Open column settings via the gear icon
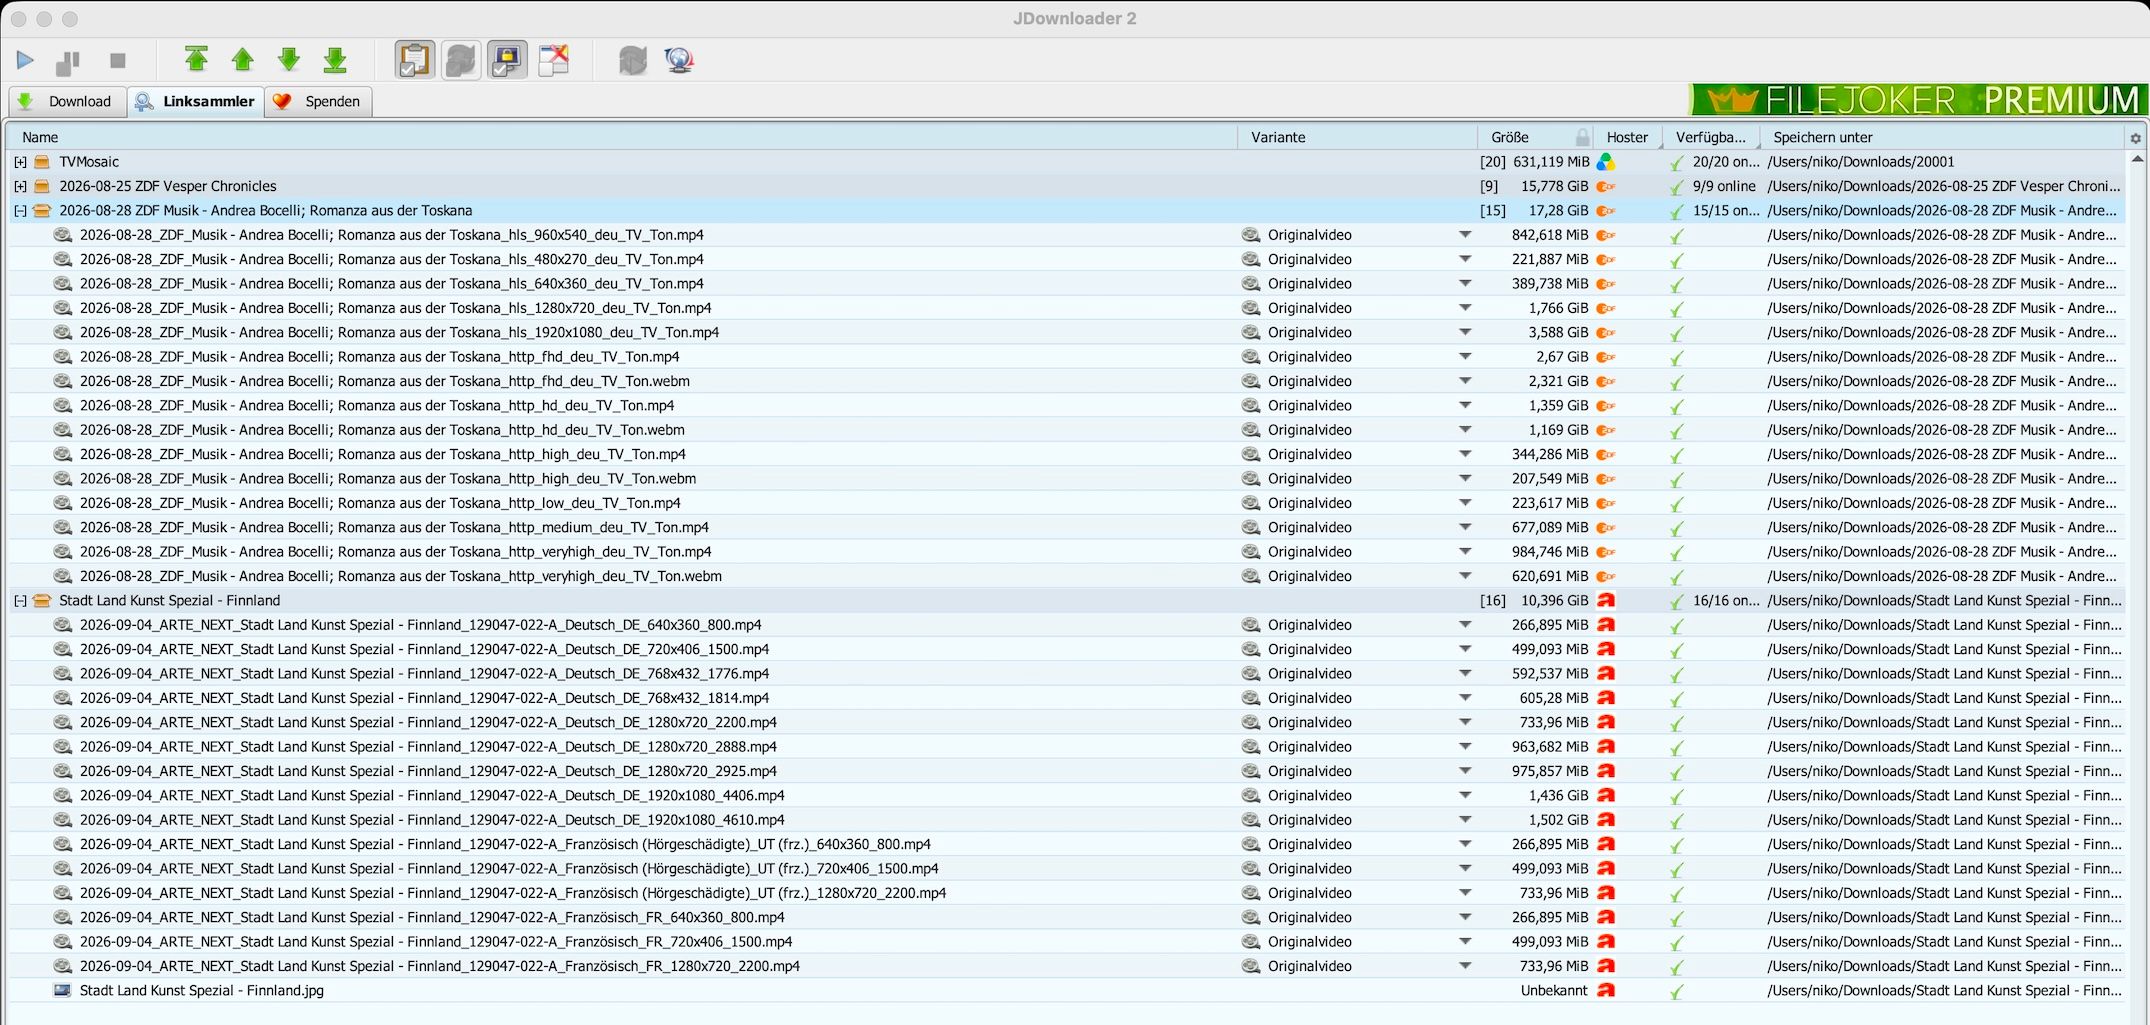 [x=2135, y=138]
